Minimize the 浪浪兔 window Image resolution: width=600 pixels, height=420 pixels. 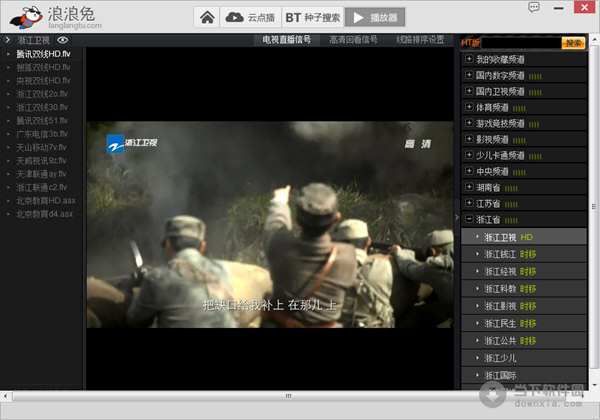pyautogui.click(x=559, y=8)
